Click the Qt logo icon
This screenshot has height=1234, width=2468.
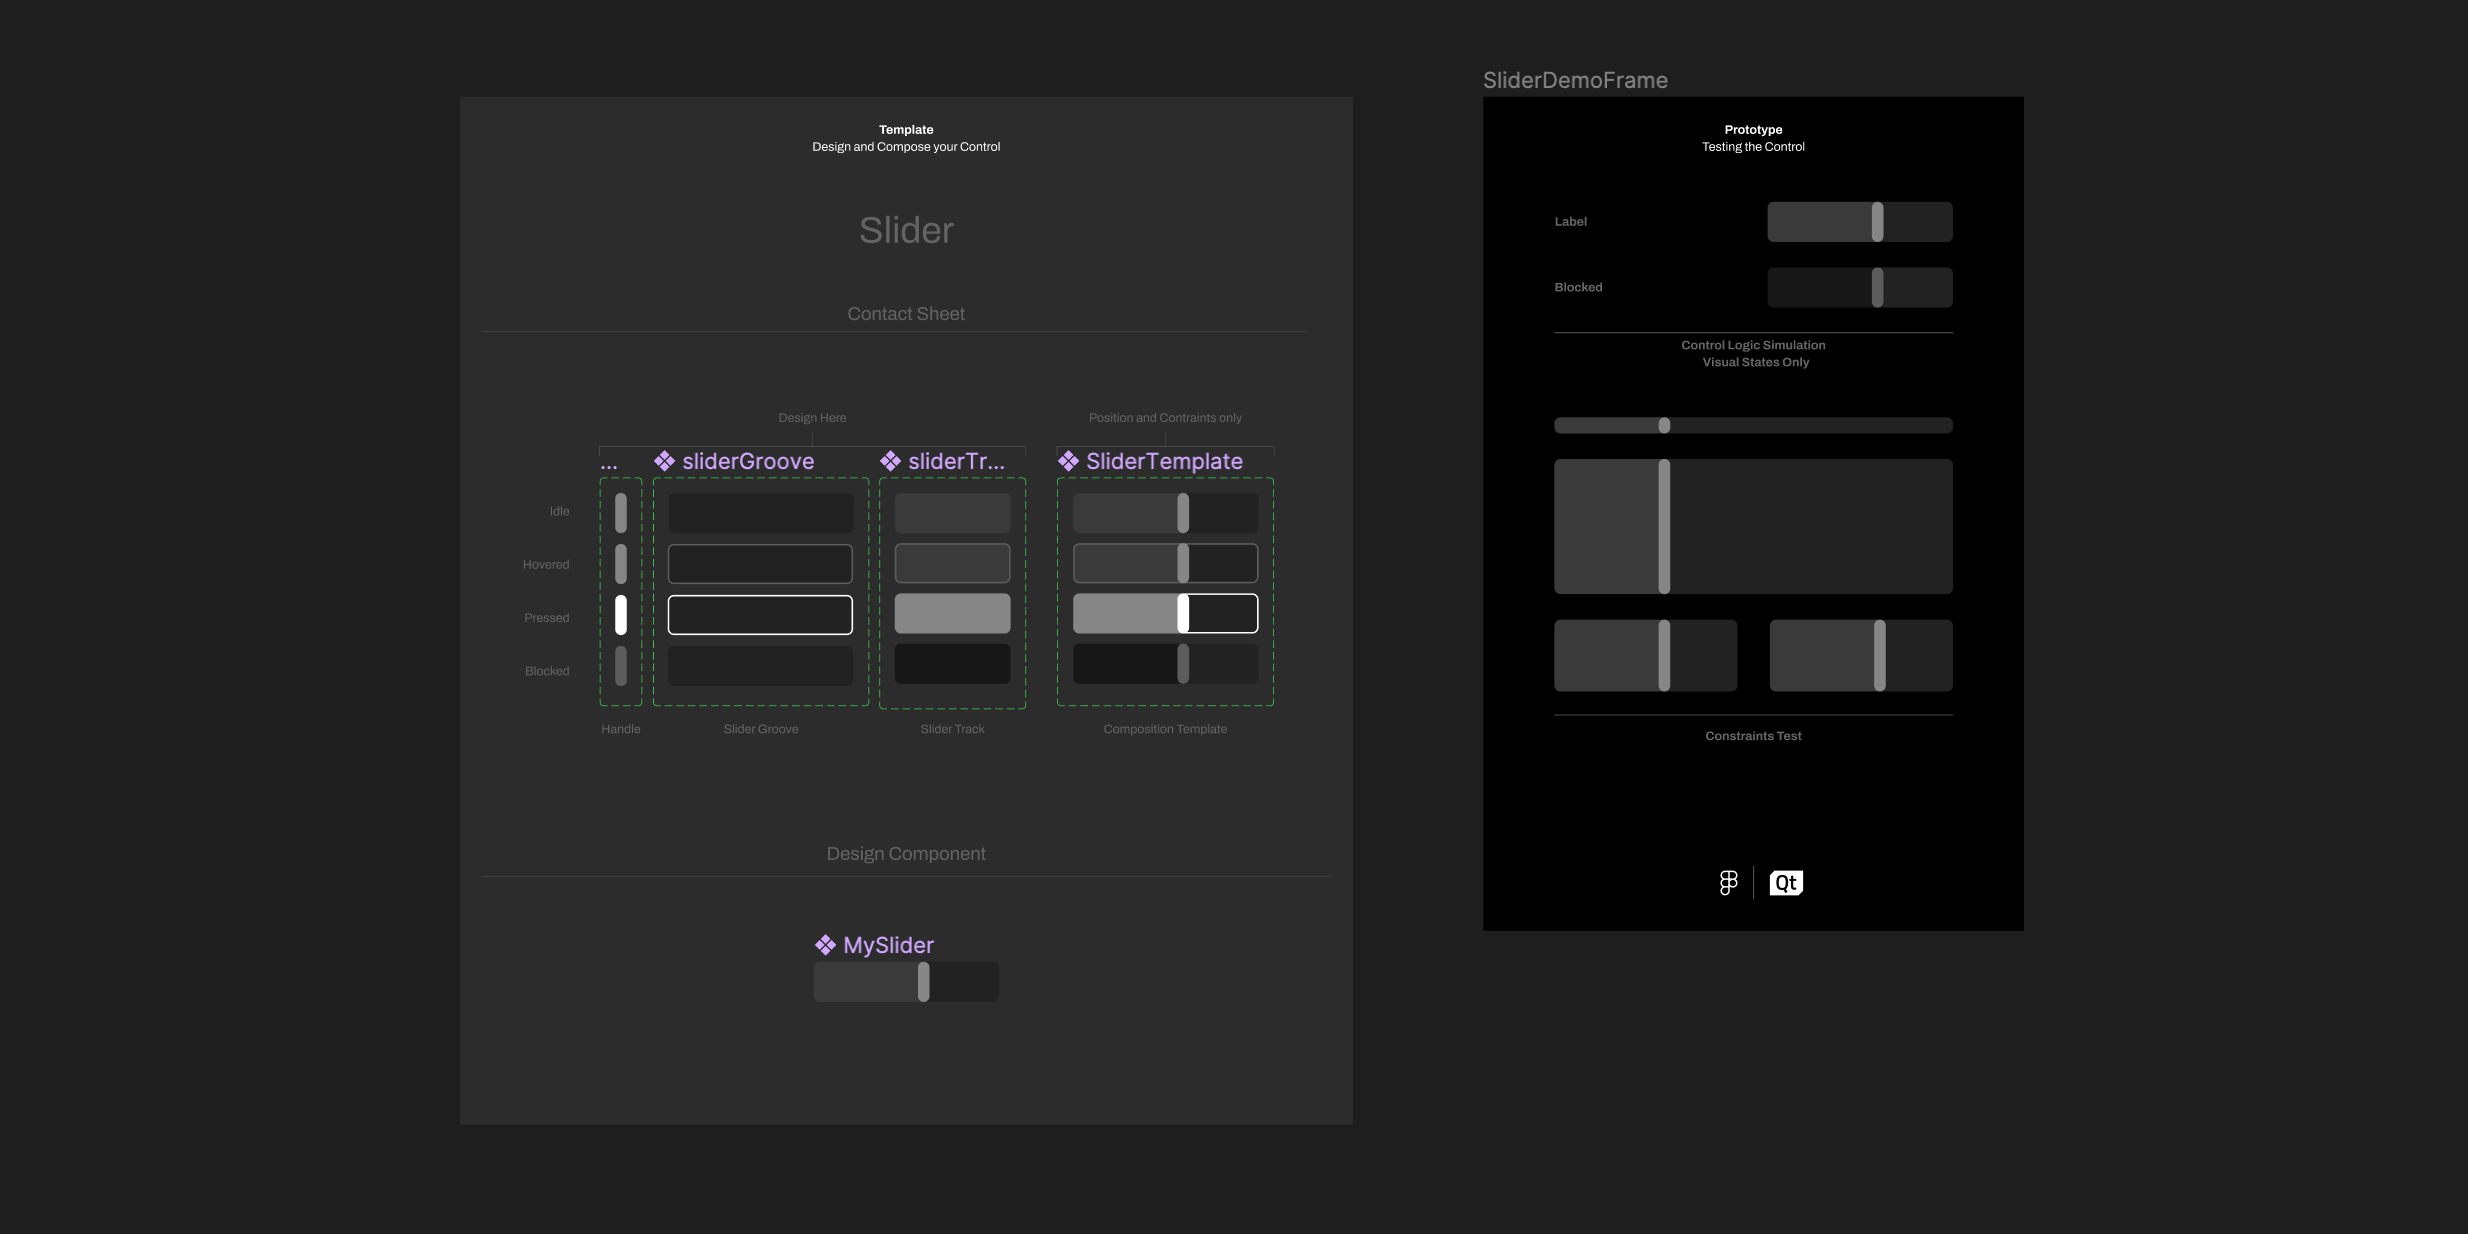[x=1786, y=883]
